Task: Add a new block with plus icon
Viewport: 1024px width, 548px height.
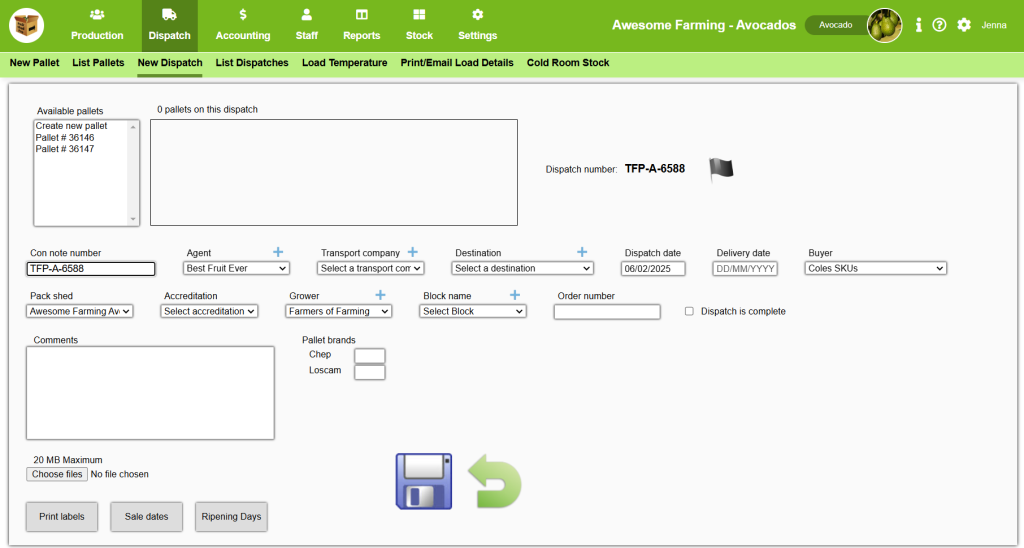Action: coord(515,295)
